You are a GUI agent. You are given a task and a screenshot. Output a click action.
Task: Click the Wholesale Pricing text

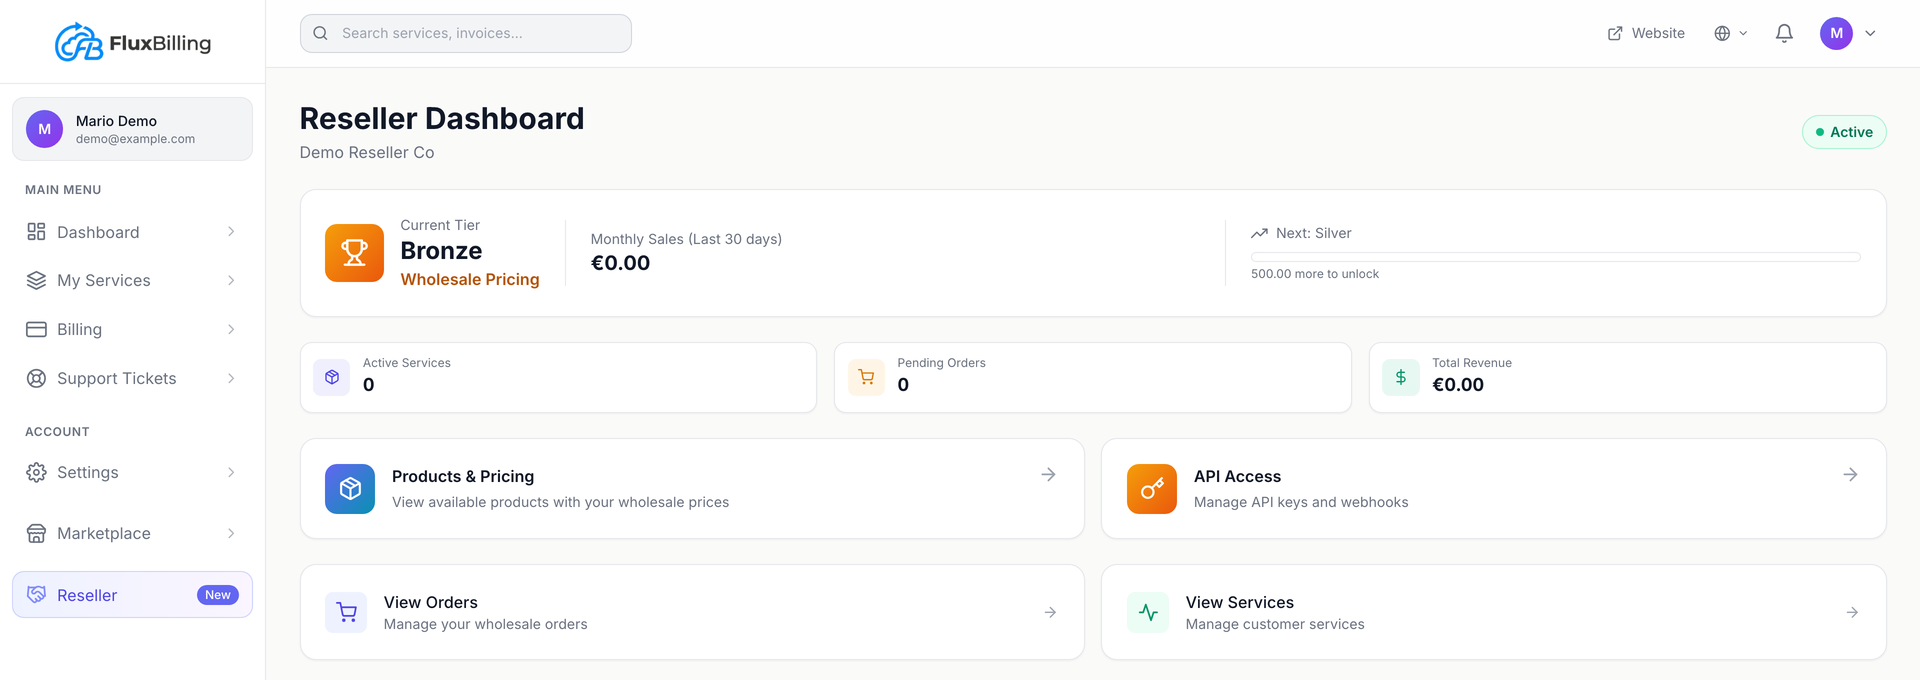tap(470, 279)
